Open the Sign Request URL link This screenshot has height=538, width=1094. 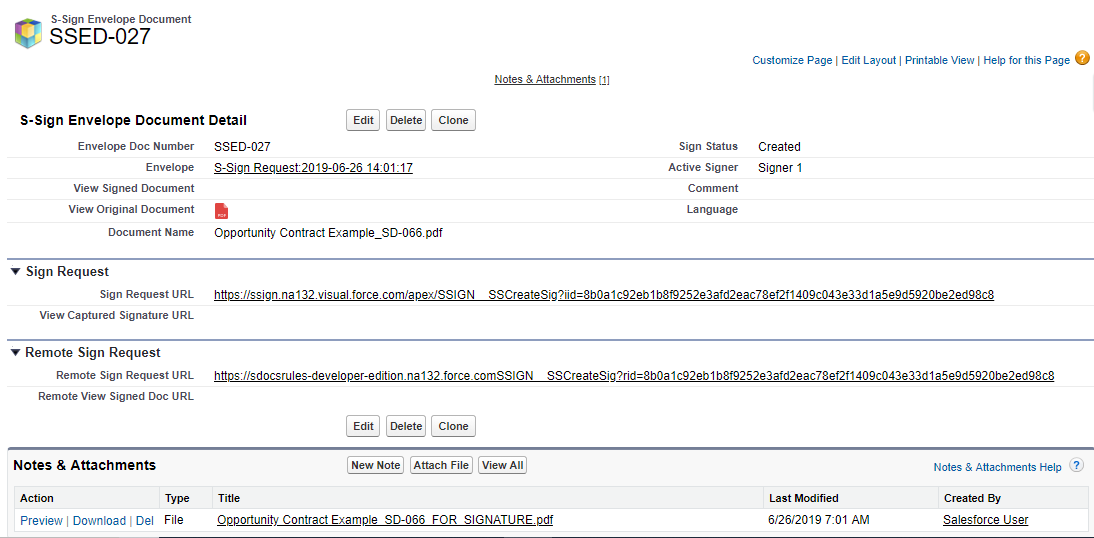click(x=604, y=295)
